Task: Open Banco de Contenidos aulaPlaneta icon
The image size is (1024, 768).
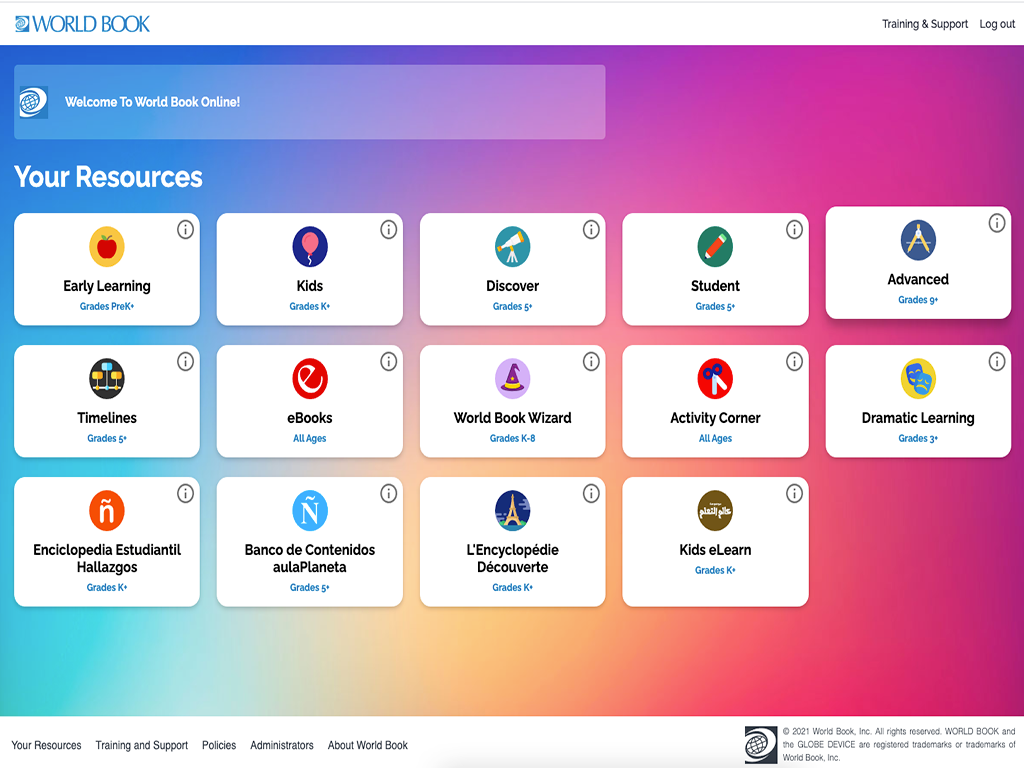Action: click(310, 511)
